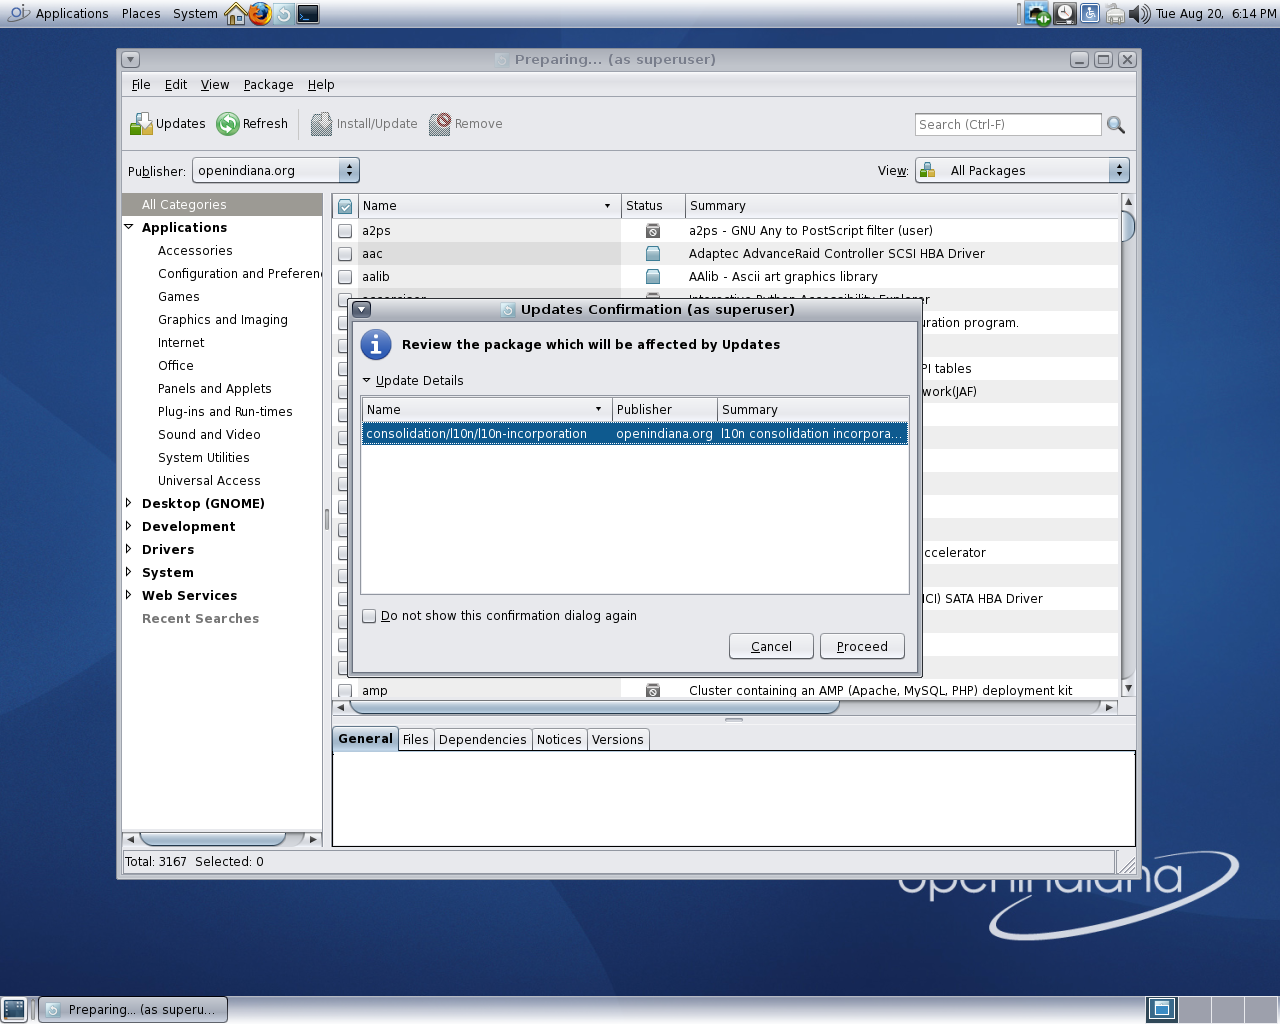Click the show desktop icon
The height and width of the screenshot is (1024, 1280).
[x=14, y=1010]
